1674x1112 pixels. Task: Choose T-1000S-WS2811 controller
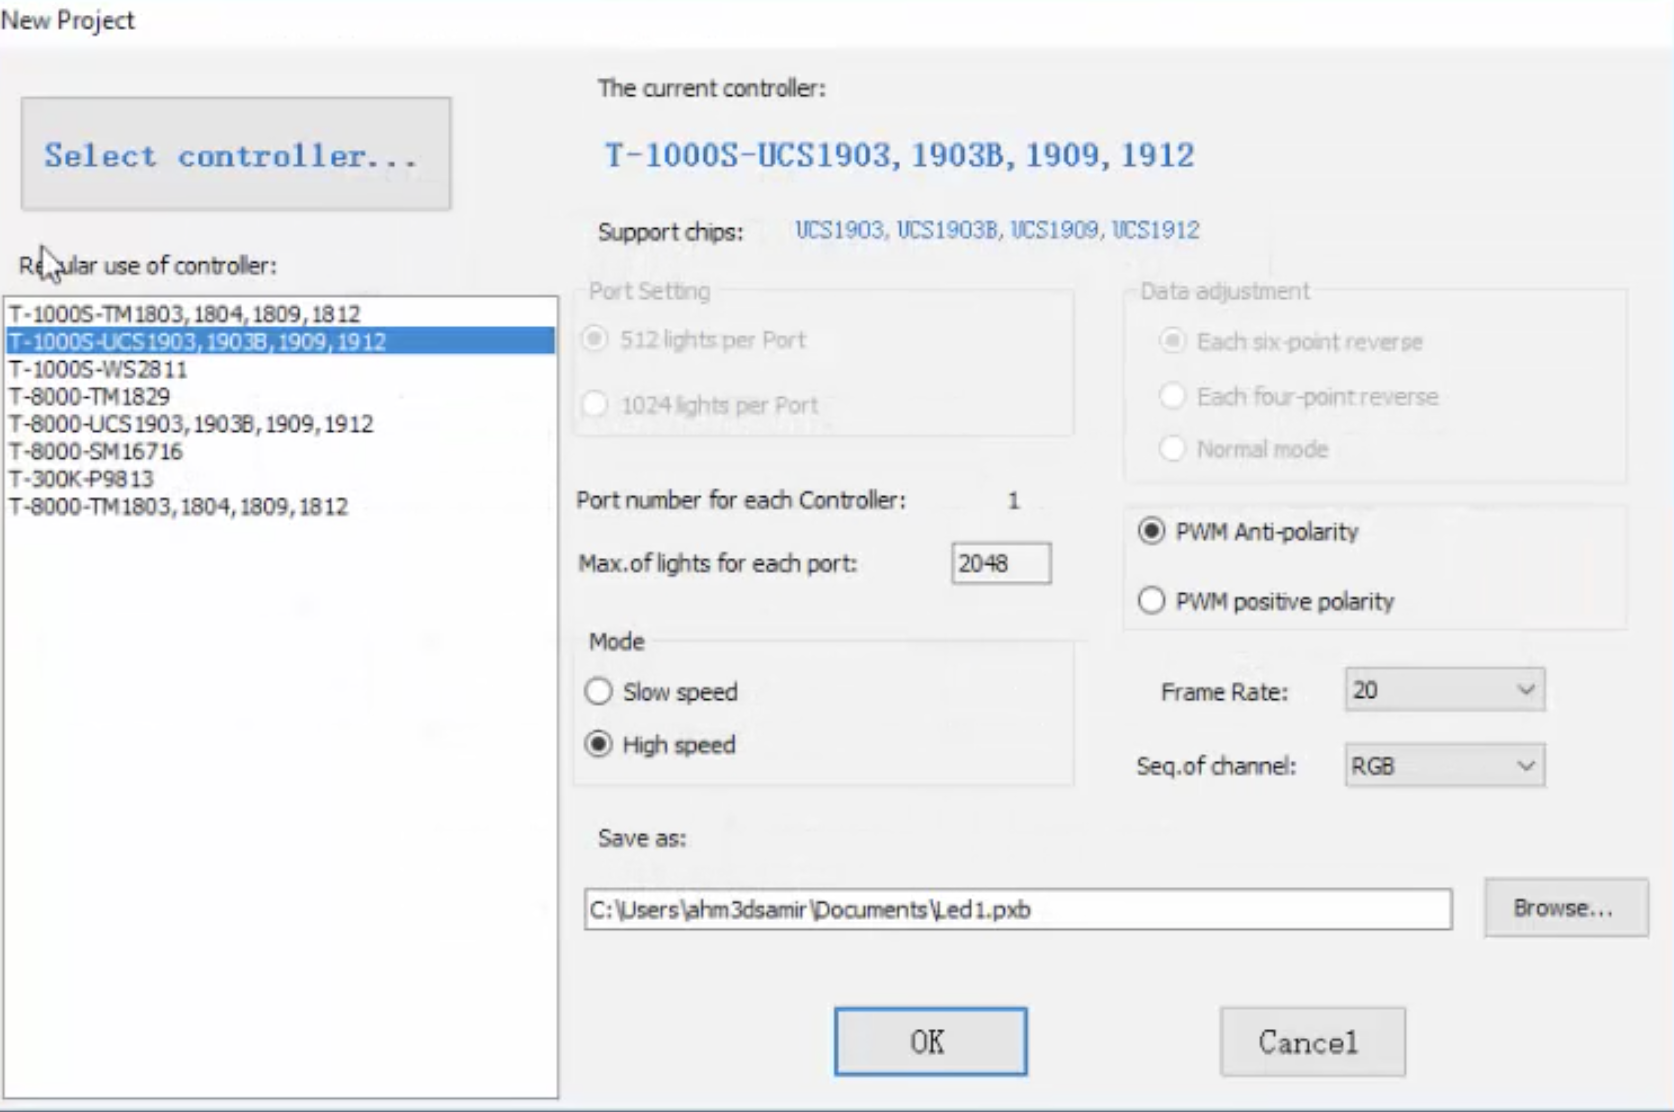coord(280,369)
